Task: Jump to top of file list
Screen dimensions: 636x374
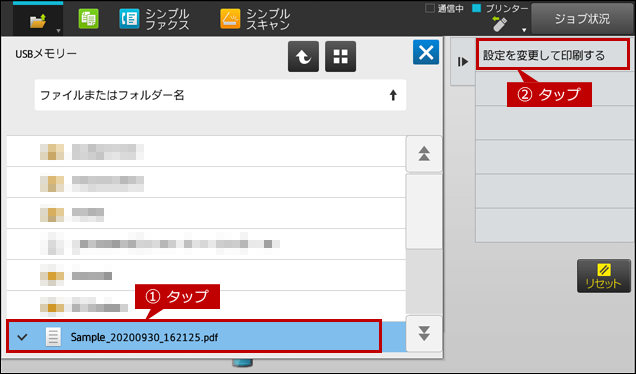Action: tap(424, 154)
